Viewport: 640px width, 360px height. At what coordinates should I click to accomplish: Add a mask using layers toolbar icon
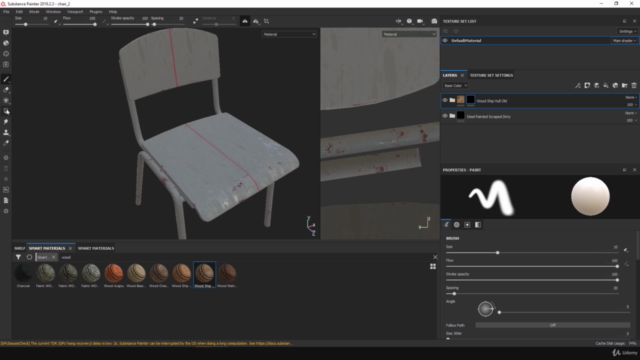tap(587, 86)
